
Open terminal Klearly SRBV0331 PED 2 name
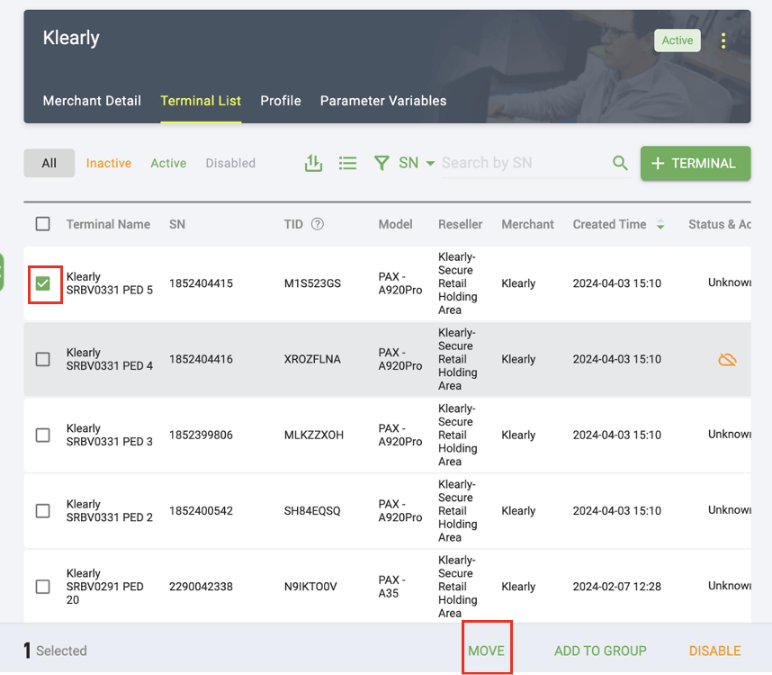coord(109,511)
